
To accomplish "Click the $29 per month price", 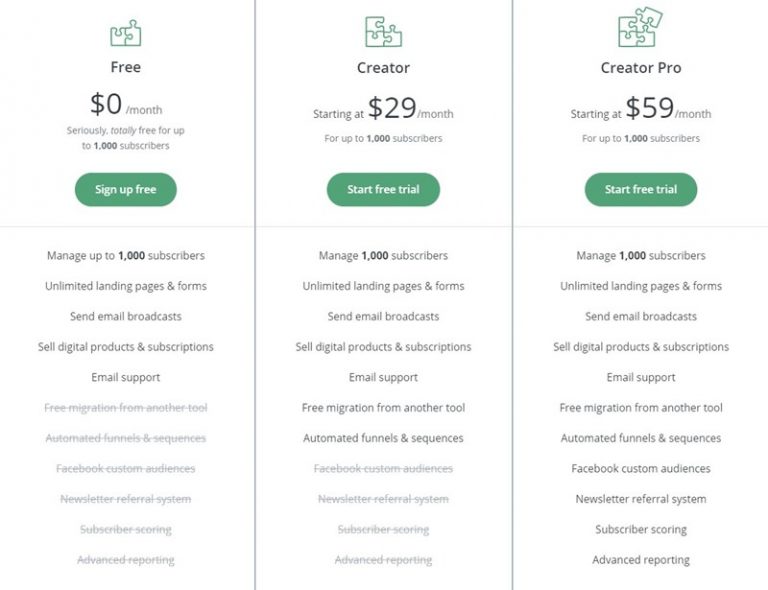I will coord(409,109).
